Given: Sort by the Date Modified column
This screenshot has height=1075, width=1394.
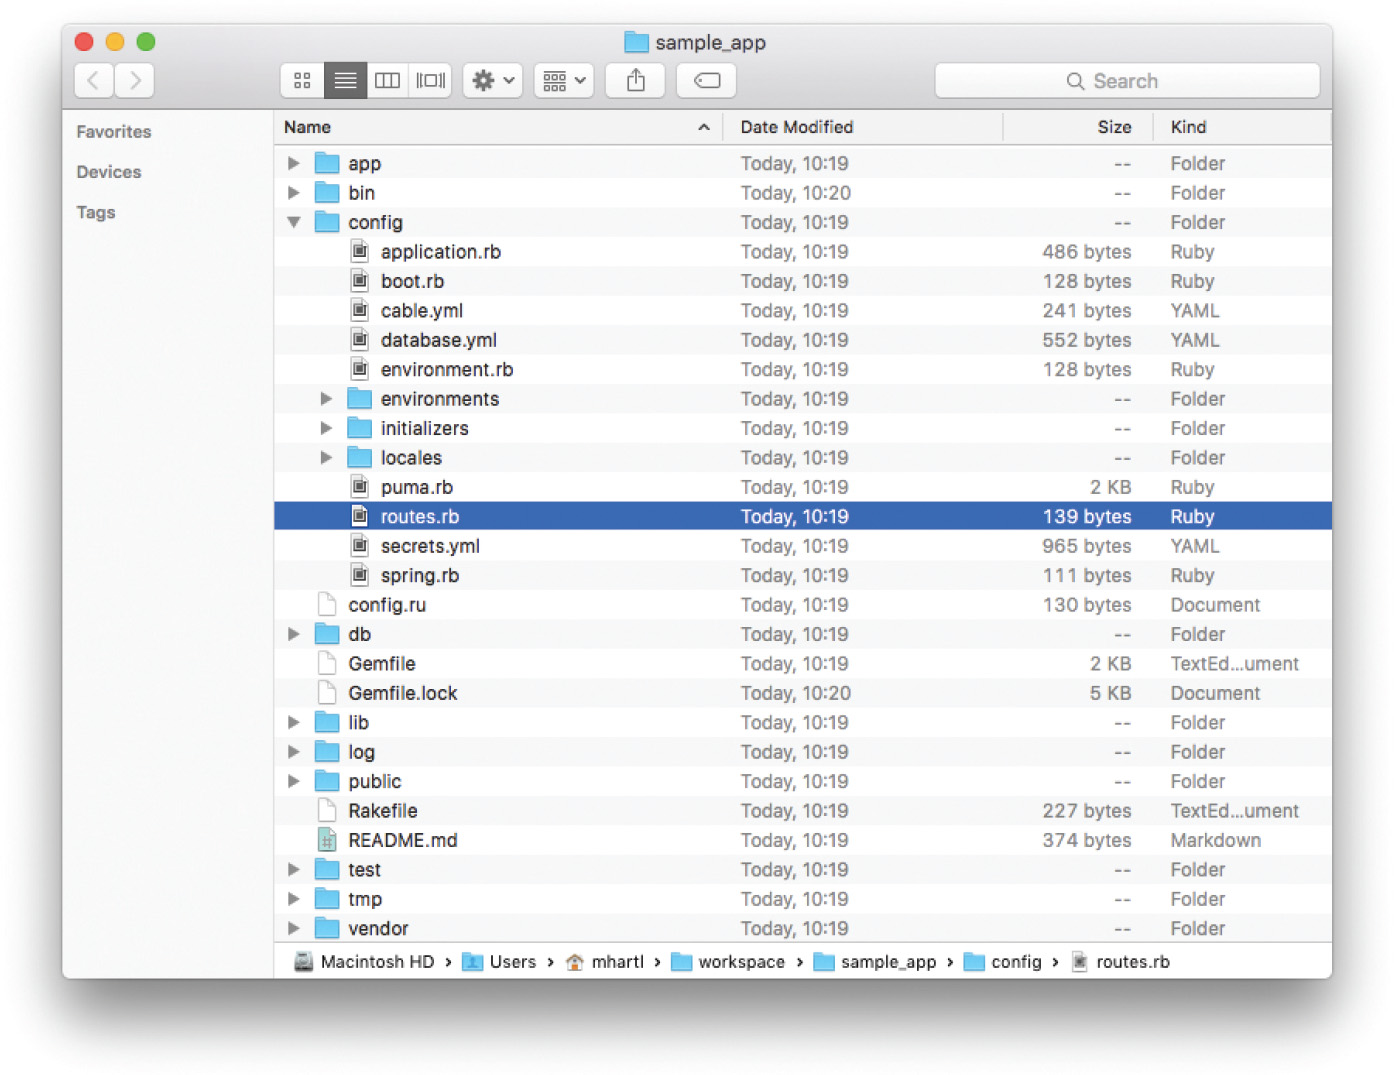Looking at the screenshot, I should [x=863, y=127].
